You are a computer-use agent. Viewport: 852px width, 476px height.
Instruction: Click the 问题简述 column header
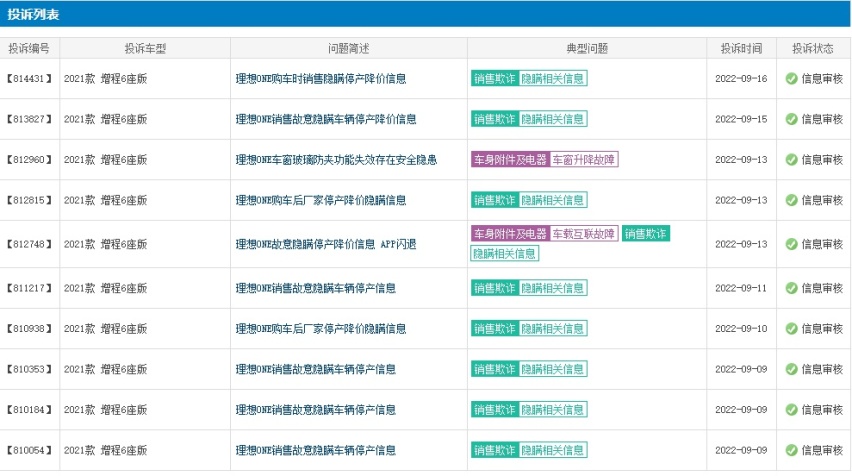[x=348, y=49]
